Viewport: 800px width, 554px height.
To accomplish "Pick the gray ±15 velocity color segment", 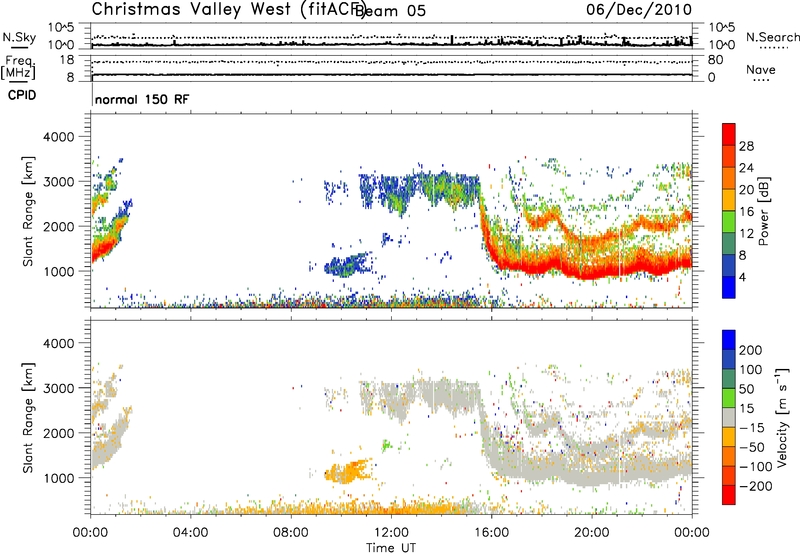I will (x=729, y=417).
